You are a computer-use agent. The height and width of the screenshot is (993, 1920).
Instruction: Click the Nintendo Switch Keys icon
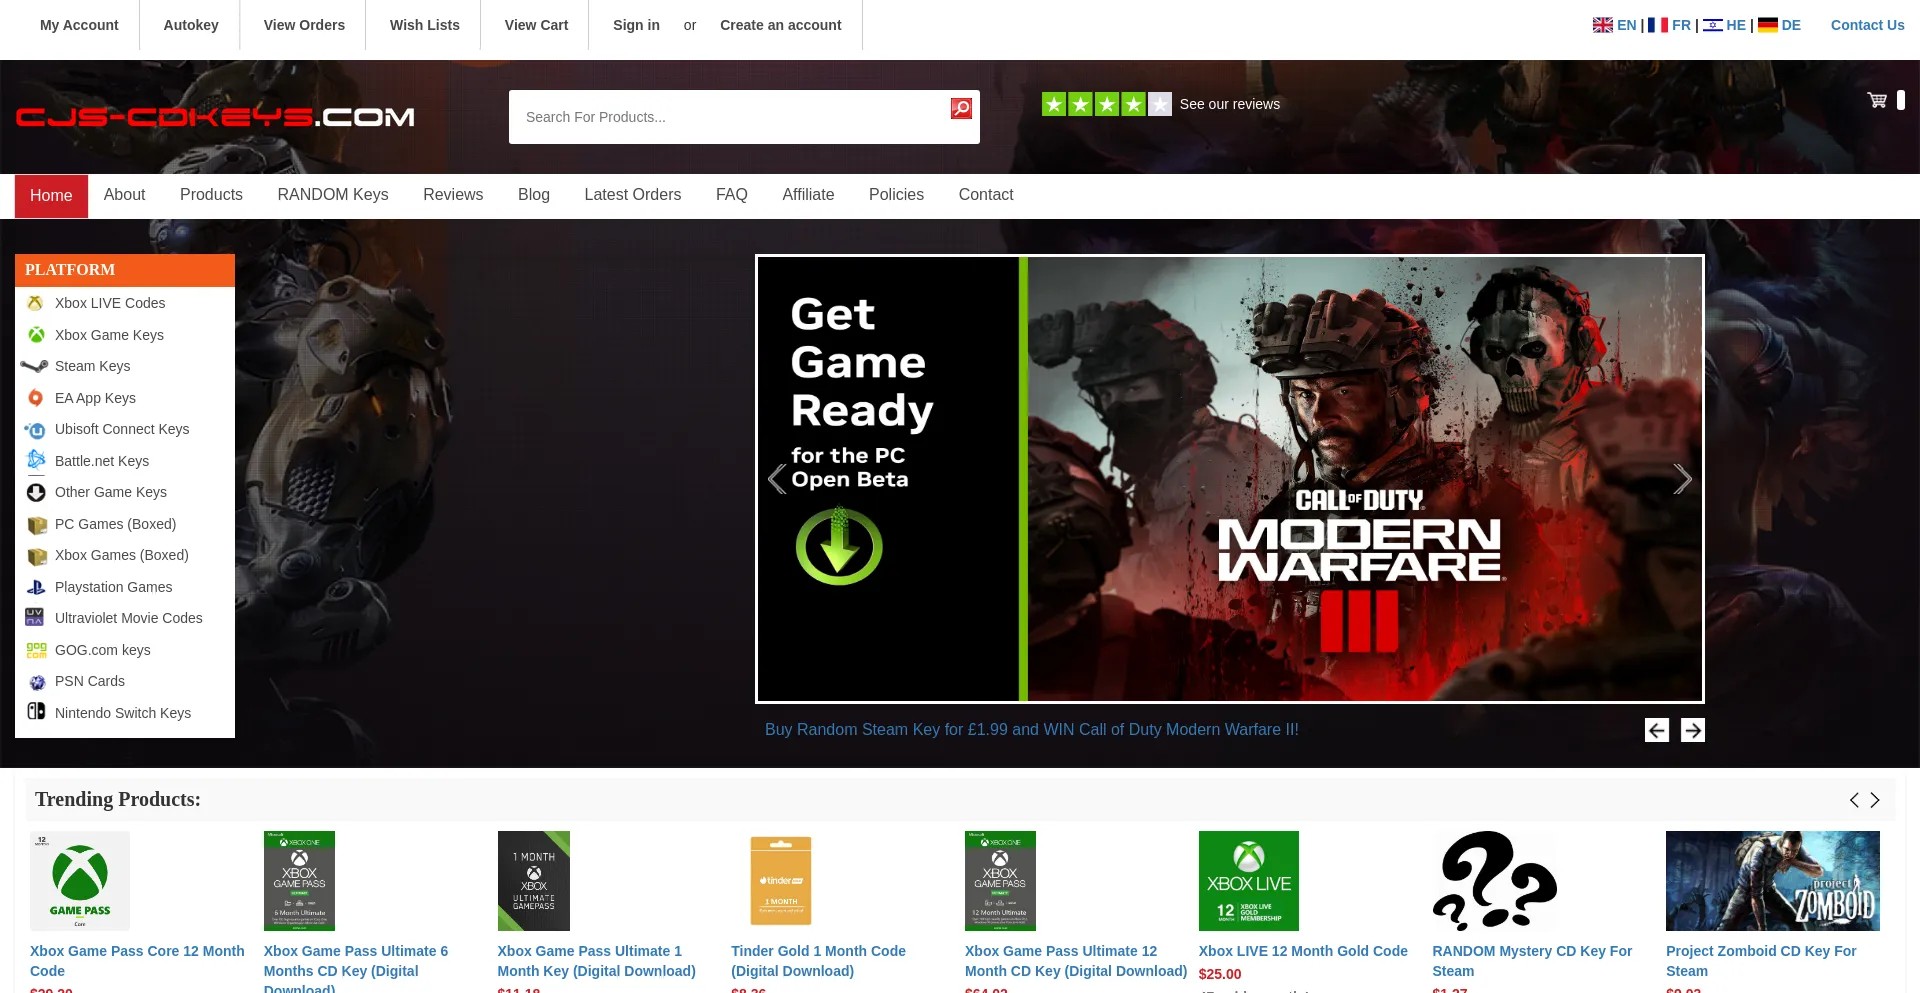point(36,711)
